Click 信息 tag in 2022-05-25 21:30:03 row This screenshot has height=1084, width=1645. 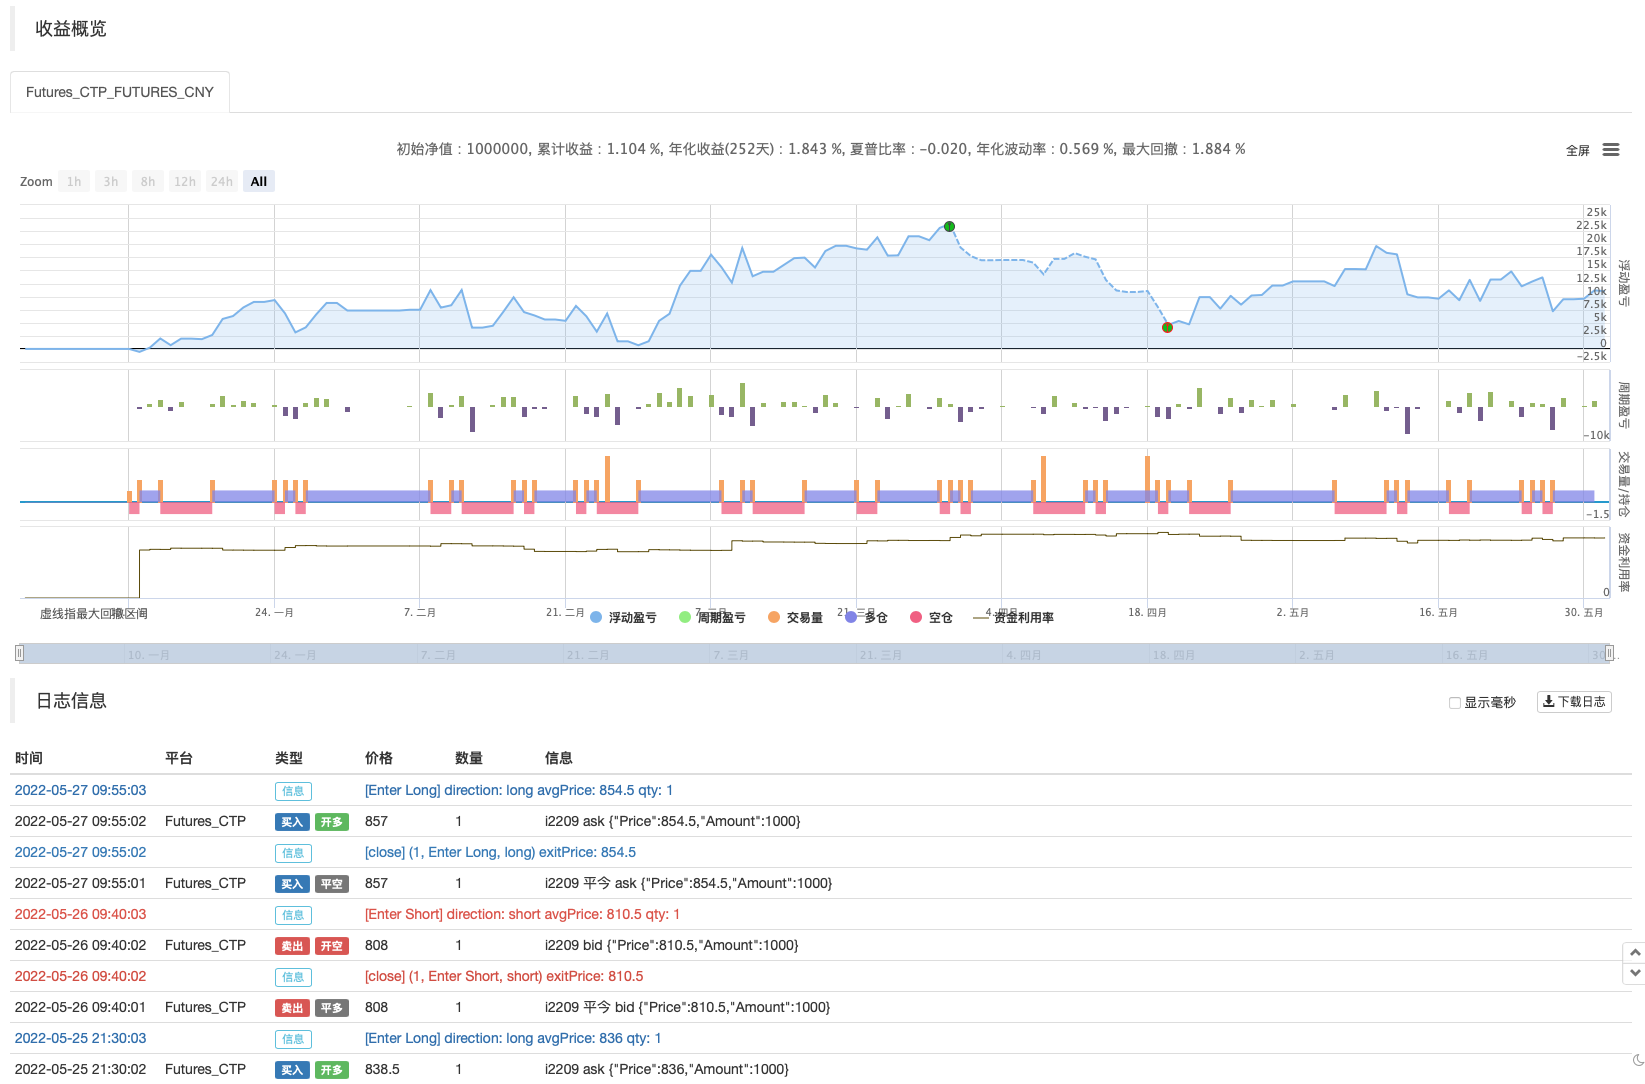point(293,1039)
